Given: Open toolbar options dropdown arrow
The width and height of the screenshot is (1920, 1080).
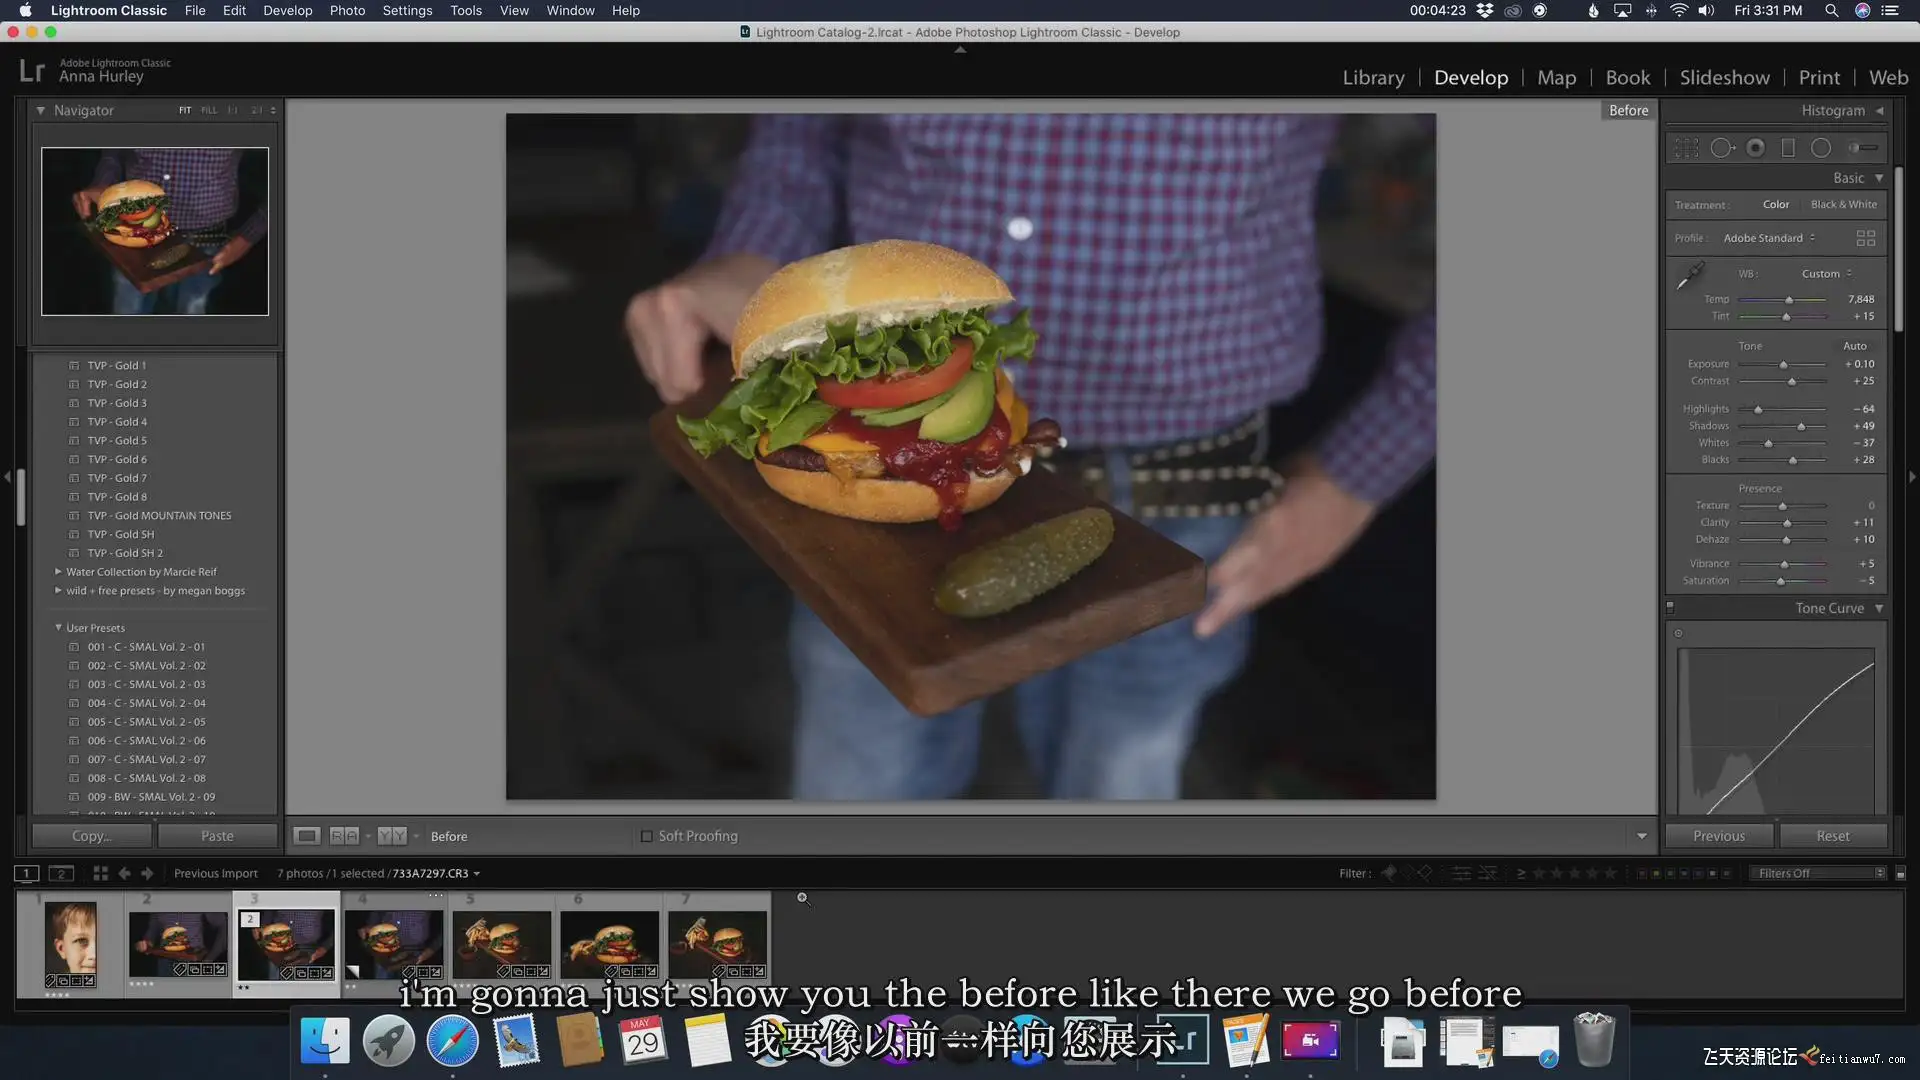Looking at the screenshot, I should pos(1641,836).
